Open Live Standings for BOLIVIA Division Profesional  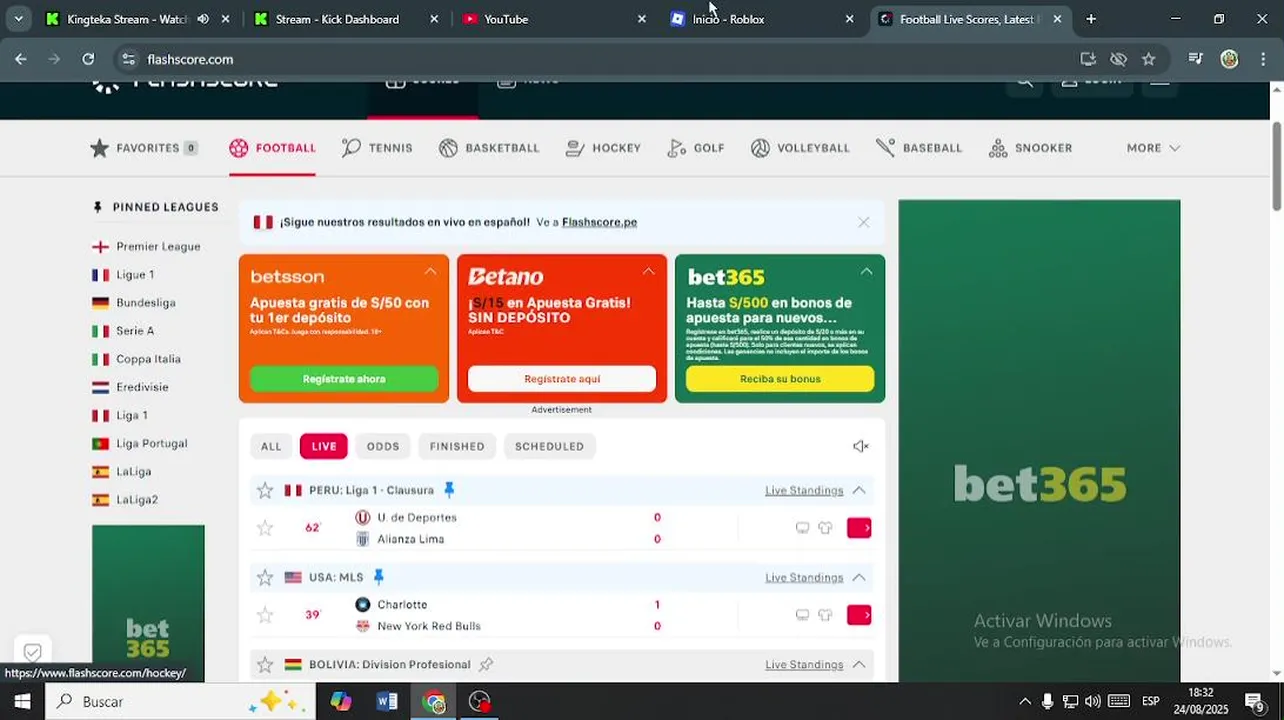pyautogui.click(x=804, y=664)
